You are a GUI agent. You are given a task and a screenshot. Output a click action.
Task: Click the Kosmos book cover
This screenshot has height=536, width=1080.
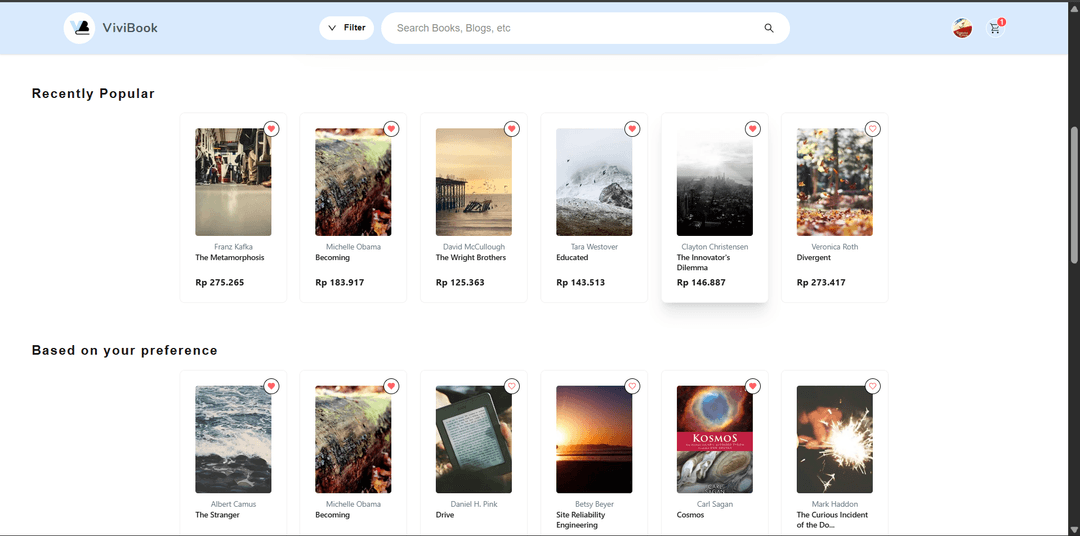point(714,439)
